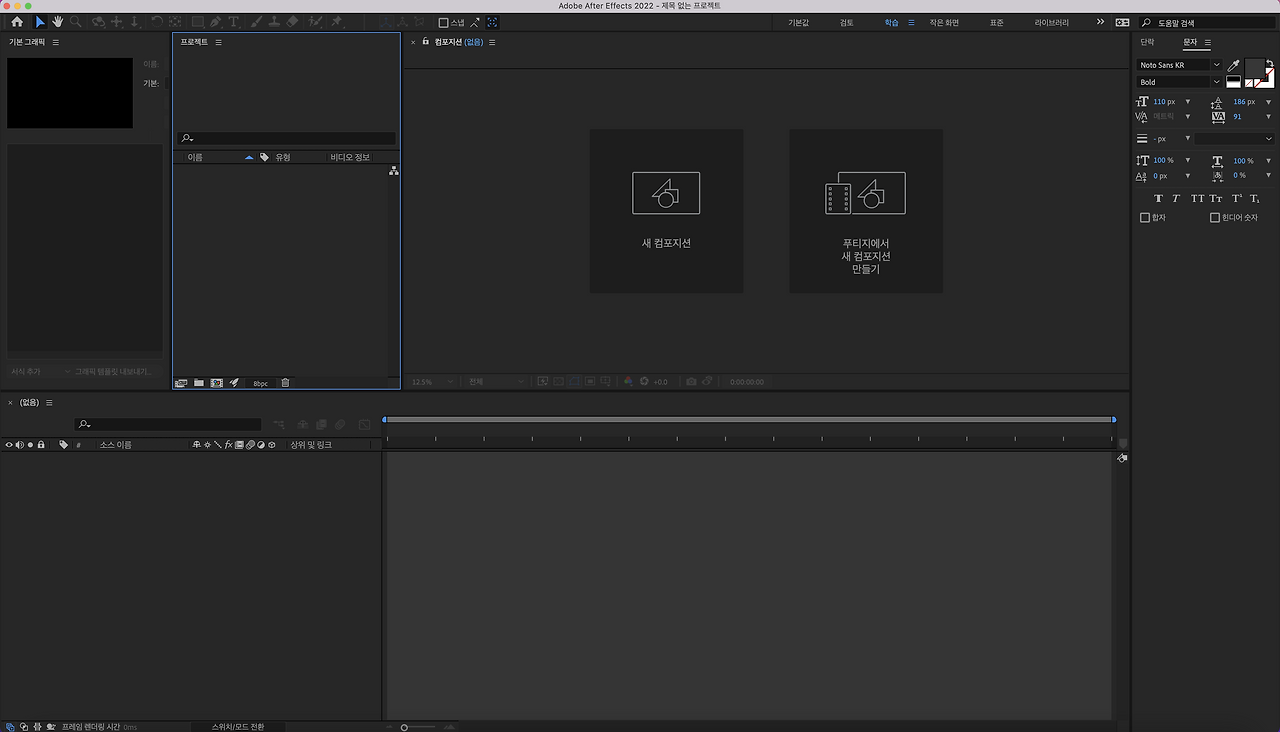
Task: Switch to the 라이브러리 workspace
Action: click(1052, 23)
